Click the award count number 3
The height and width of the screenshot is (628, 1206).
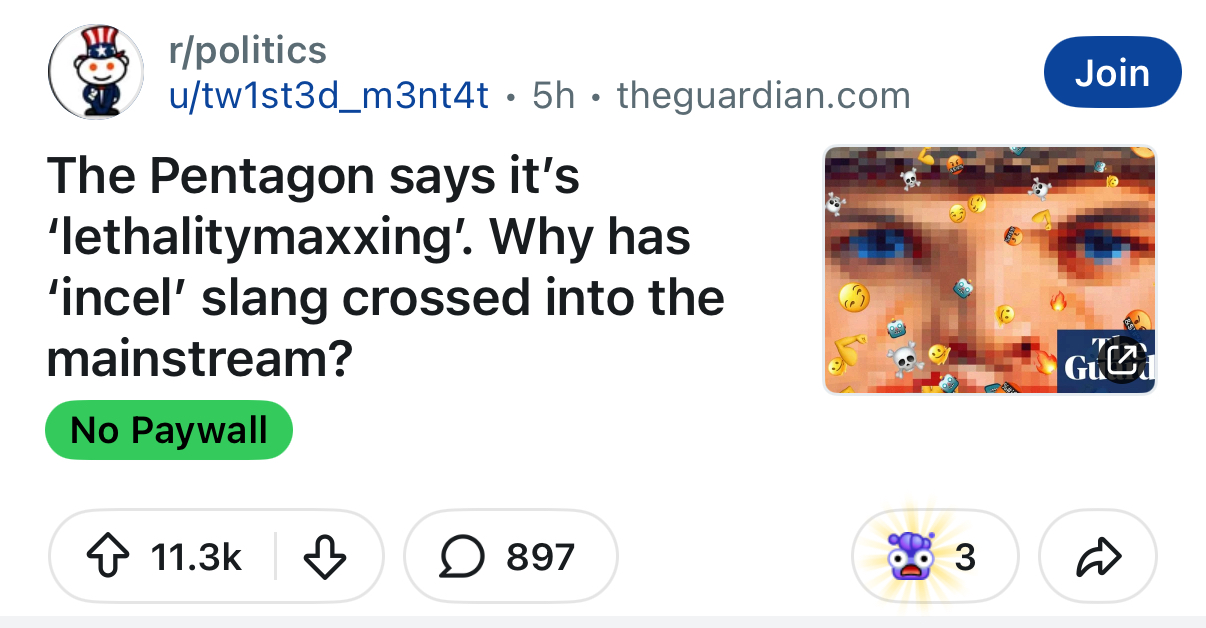coord(964,556)
